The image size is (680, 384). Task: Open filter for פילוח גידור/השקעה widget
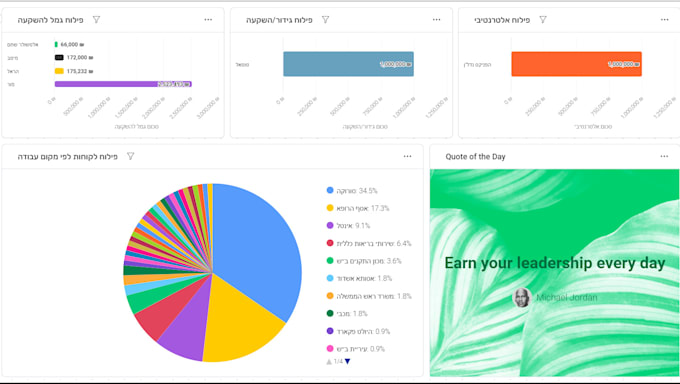coord(325,20)
